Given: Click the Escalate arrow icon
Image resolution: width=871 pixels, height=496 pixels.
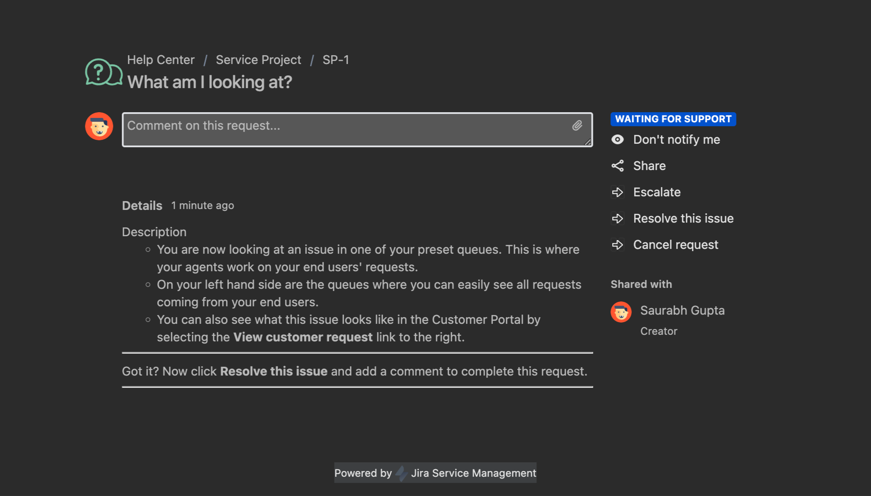Looking at the screenshot, I should pos(618,192).
